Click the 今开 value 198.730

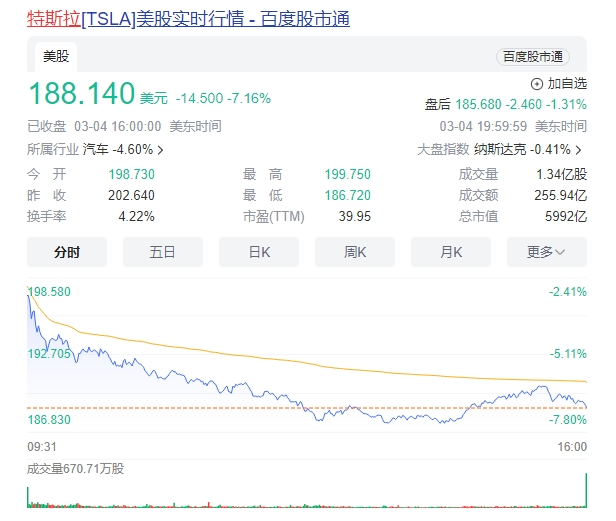tap(132, 174)
